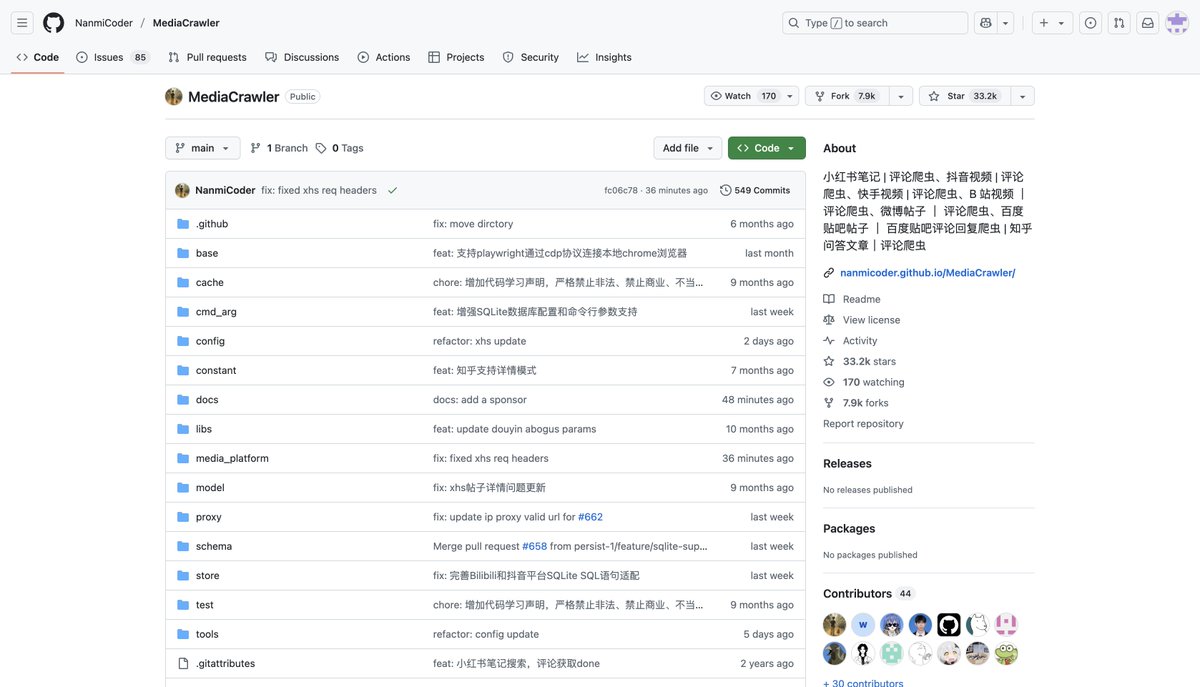Open commit hash fc06c78

[621, 190]
